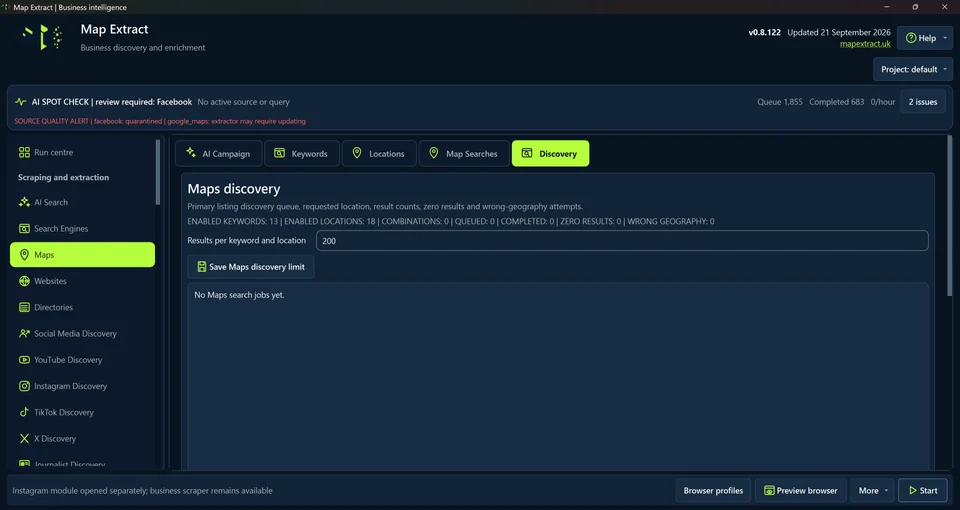The width and height of the screenshot is (960, 510).
Task: Open Maps in the sidebar
Action: tap(82, 255)
